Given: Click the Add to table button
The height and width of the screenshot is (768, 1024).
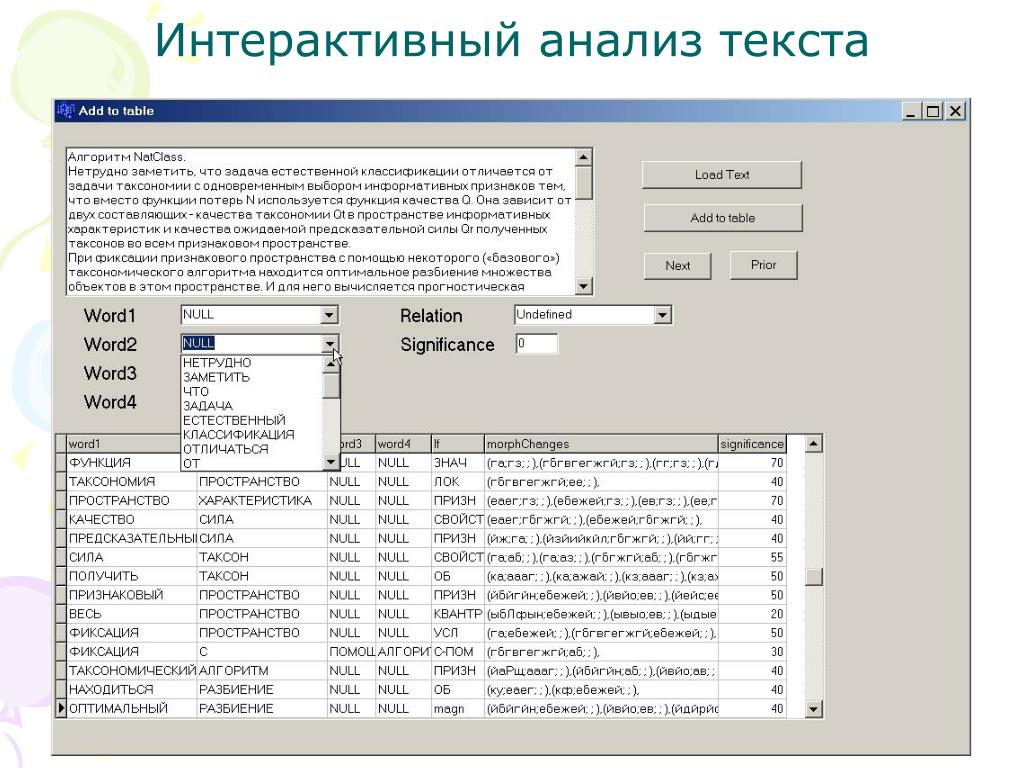Looking at the screenshot, I should tap(722, 218).
